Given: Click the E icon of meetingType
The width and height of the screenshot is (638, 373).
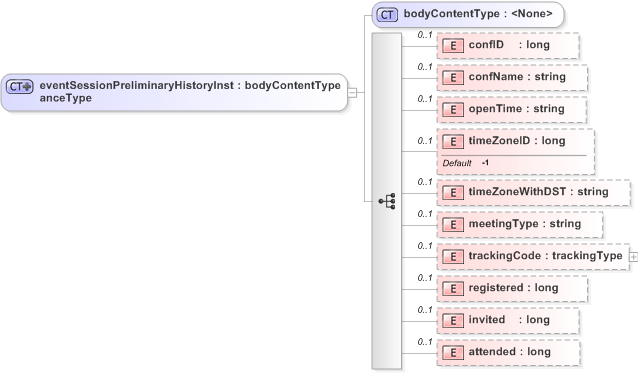Looking at the screenshot, I should pyautogui.click(x=452, y=225).
